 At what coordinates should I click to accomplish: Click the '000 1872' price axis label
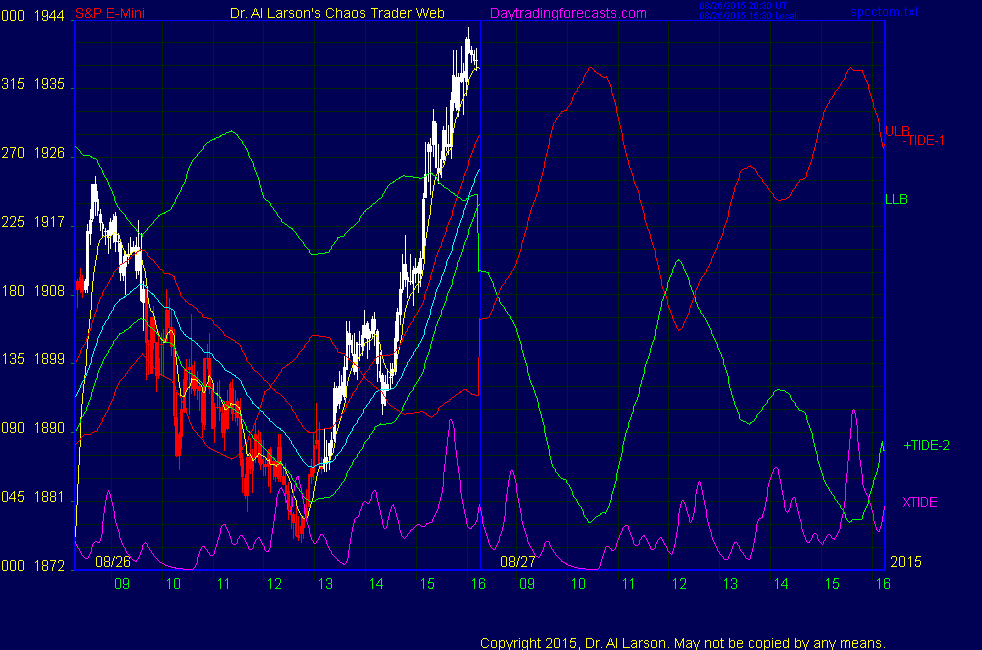click(33, 566)
